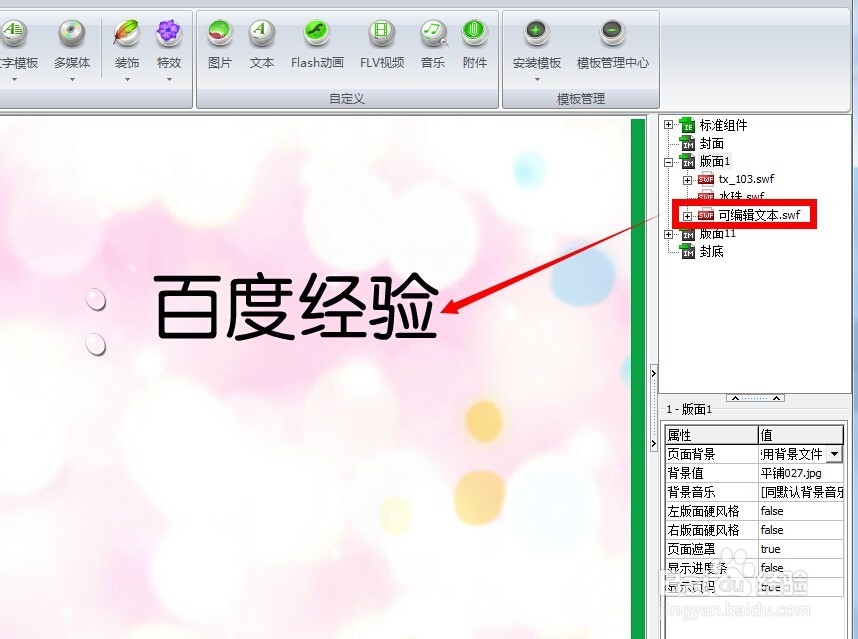This screenshot has height=639, width=858.
Task: Select the 封底 tree item label
Action: 711,251
